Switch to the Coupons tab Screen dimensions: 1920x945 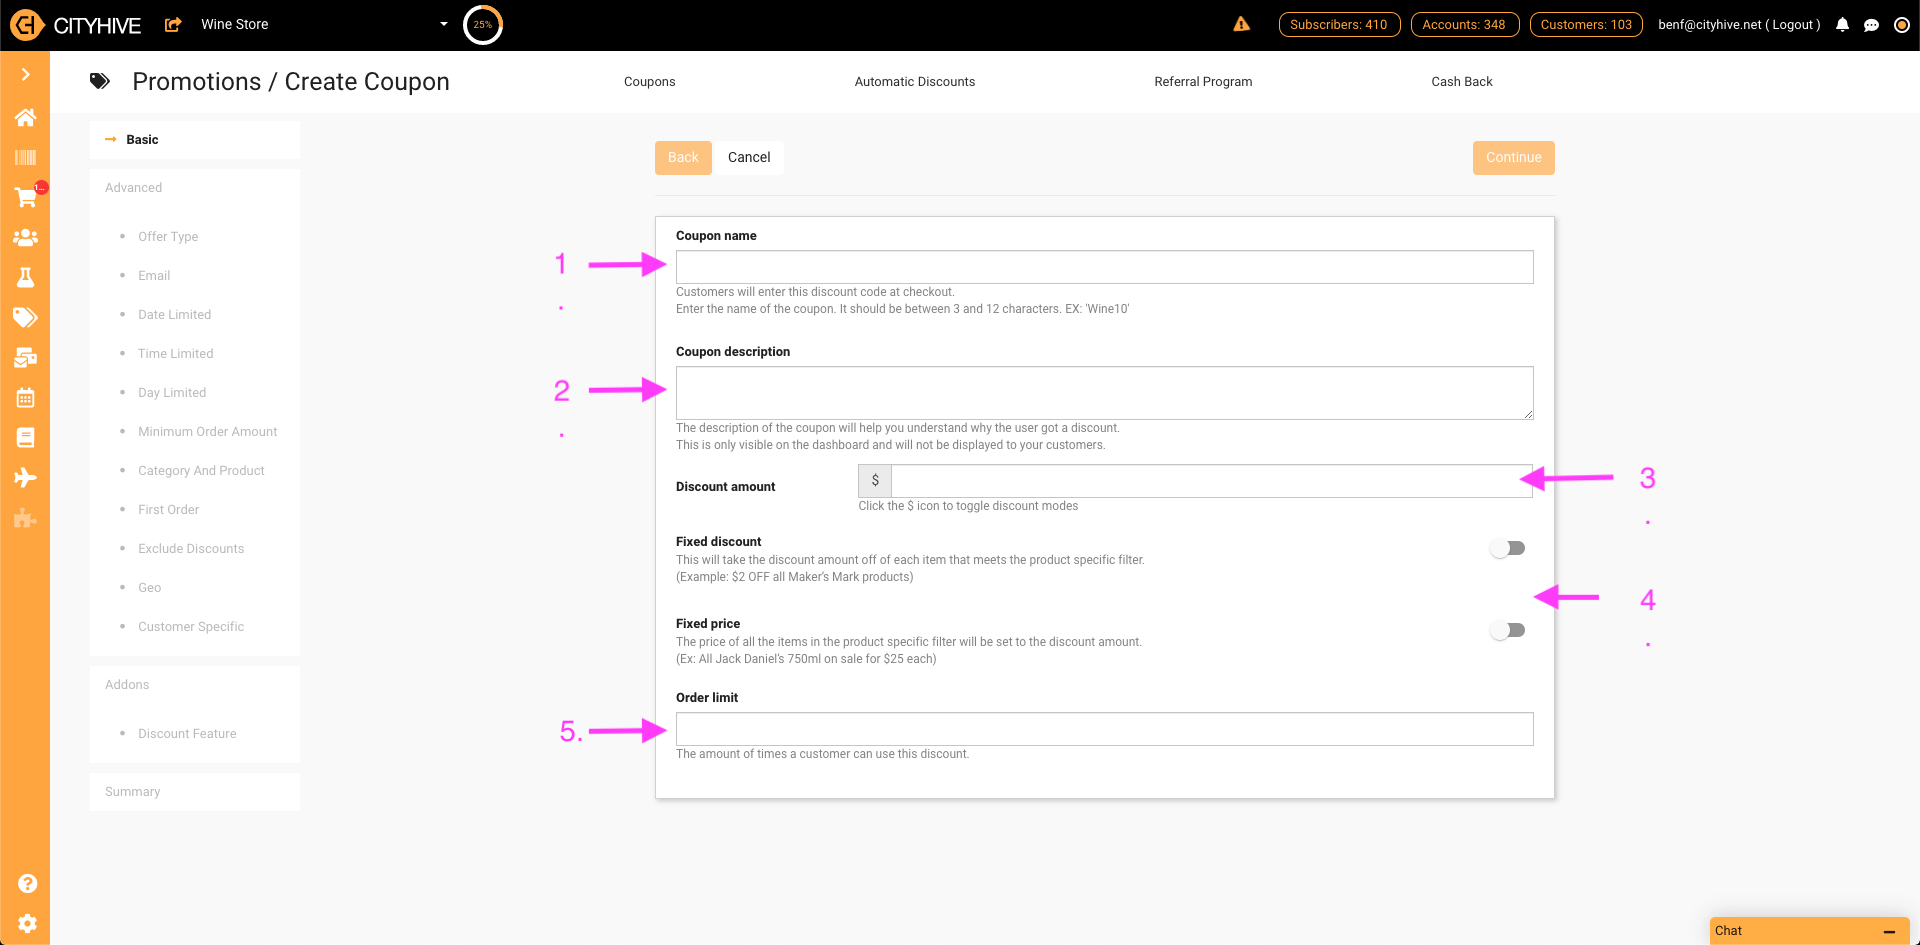tap(650, 82)
